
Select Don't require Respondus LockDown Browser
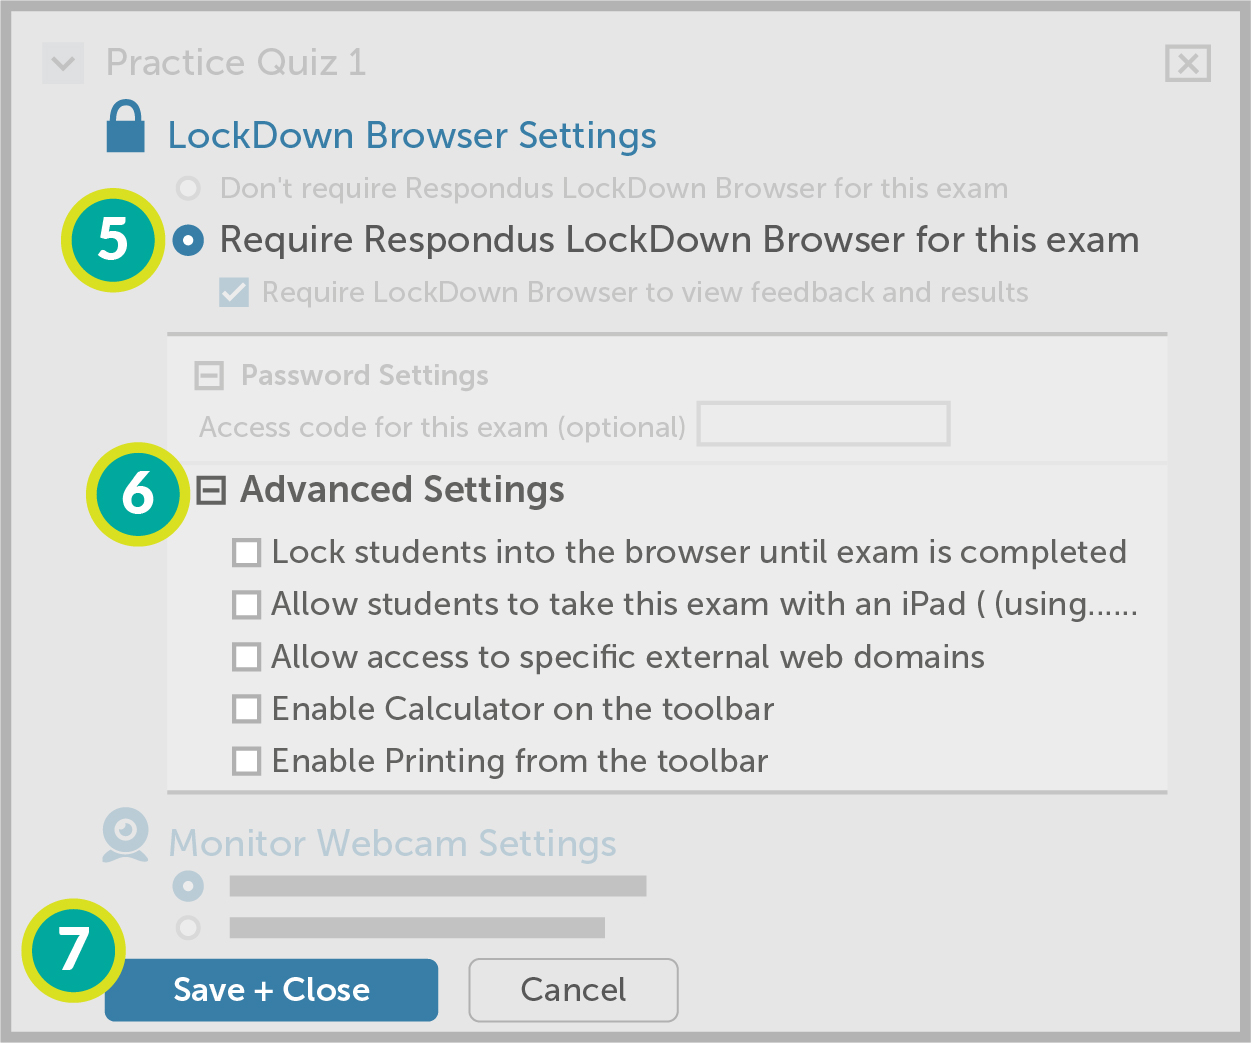[x=188, y=188]
